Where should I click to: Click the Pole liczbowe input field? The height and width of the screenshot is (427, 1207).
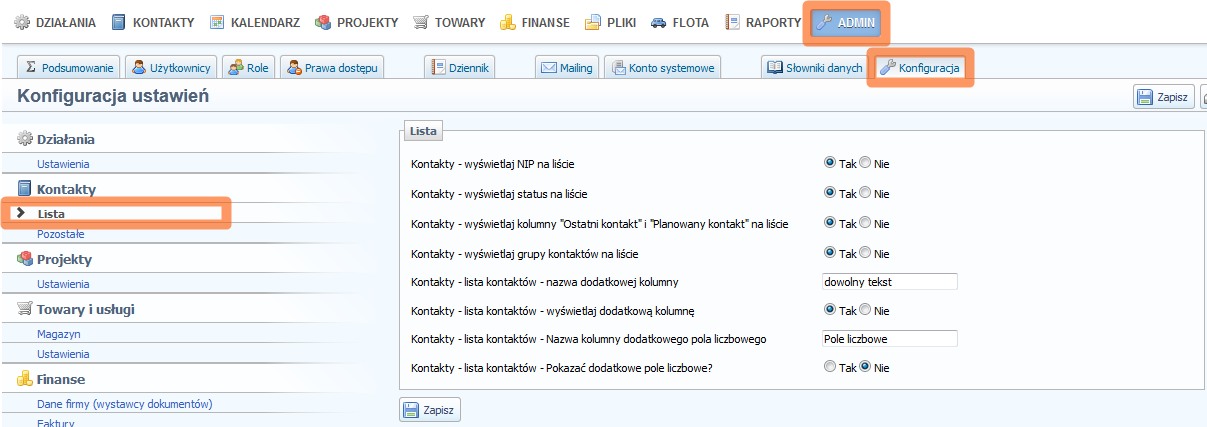pos(888,339)
